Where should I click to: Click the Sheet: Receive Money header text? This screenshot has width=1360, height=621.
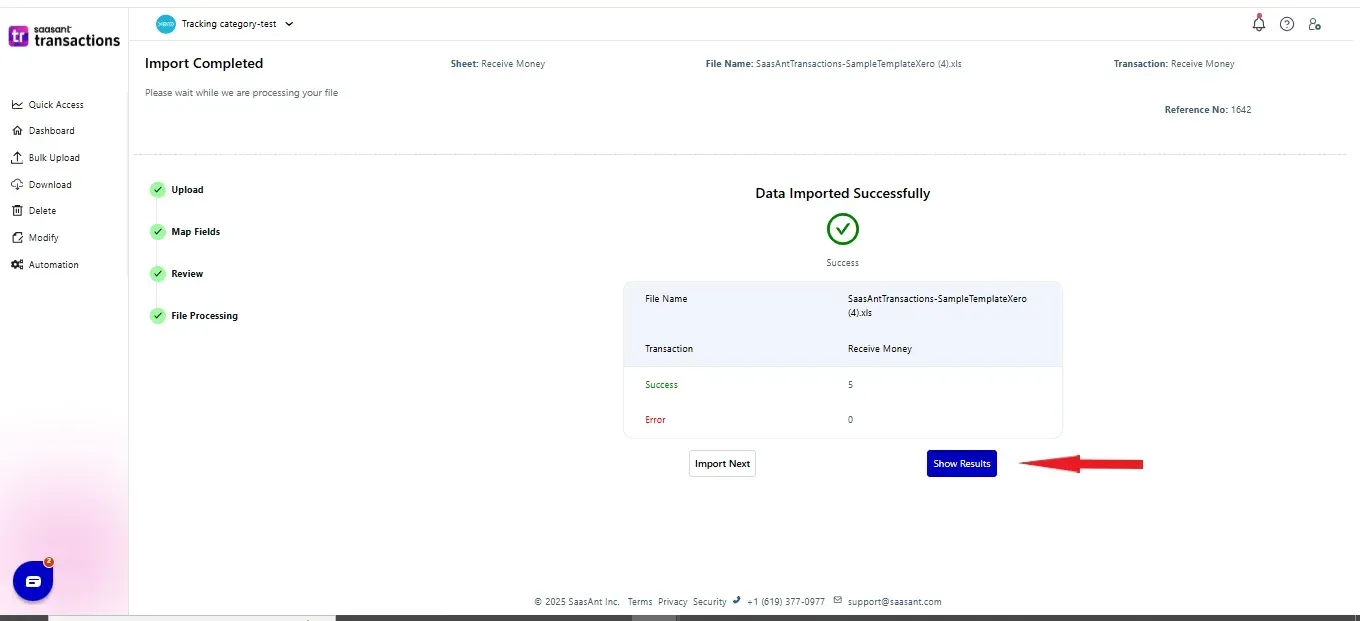pyautogui.click(x=498, y=64)
